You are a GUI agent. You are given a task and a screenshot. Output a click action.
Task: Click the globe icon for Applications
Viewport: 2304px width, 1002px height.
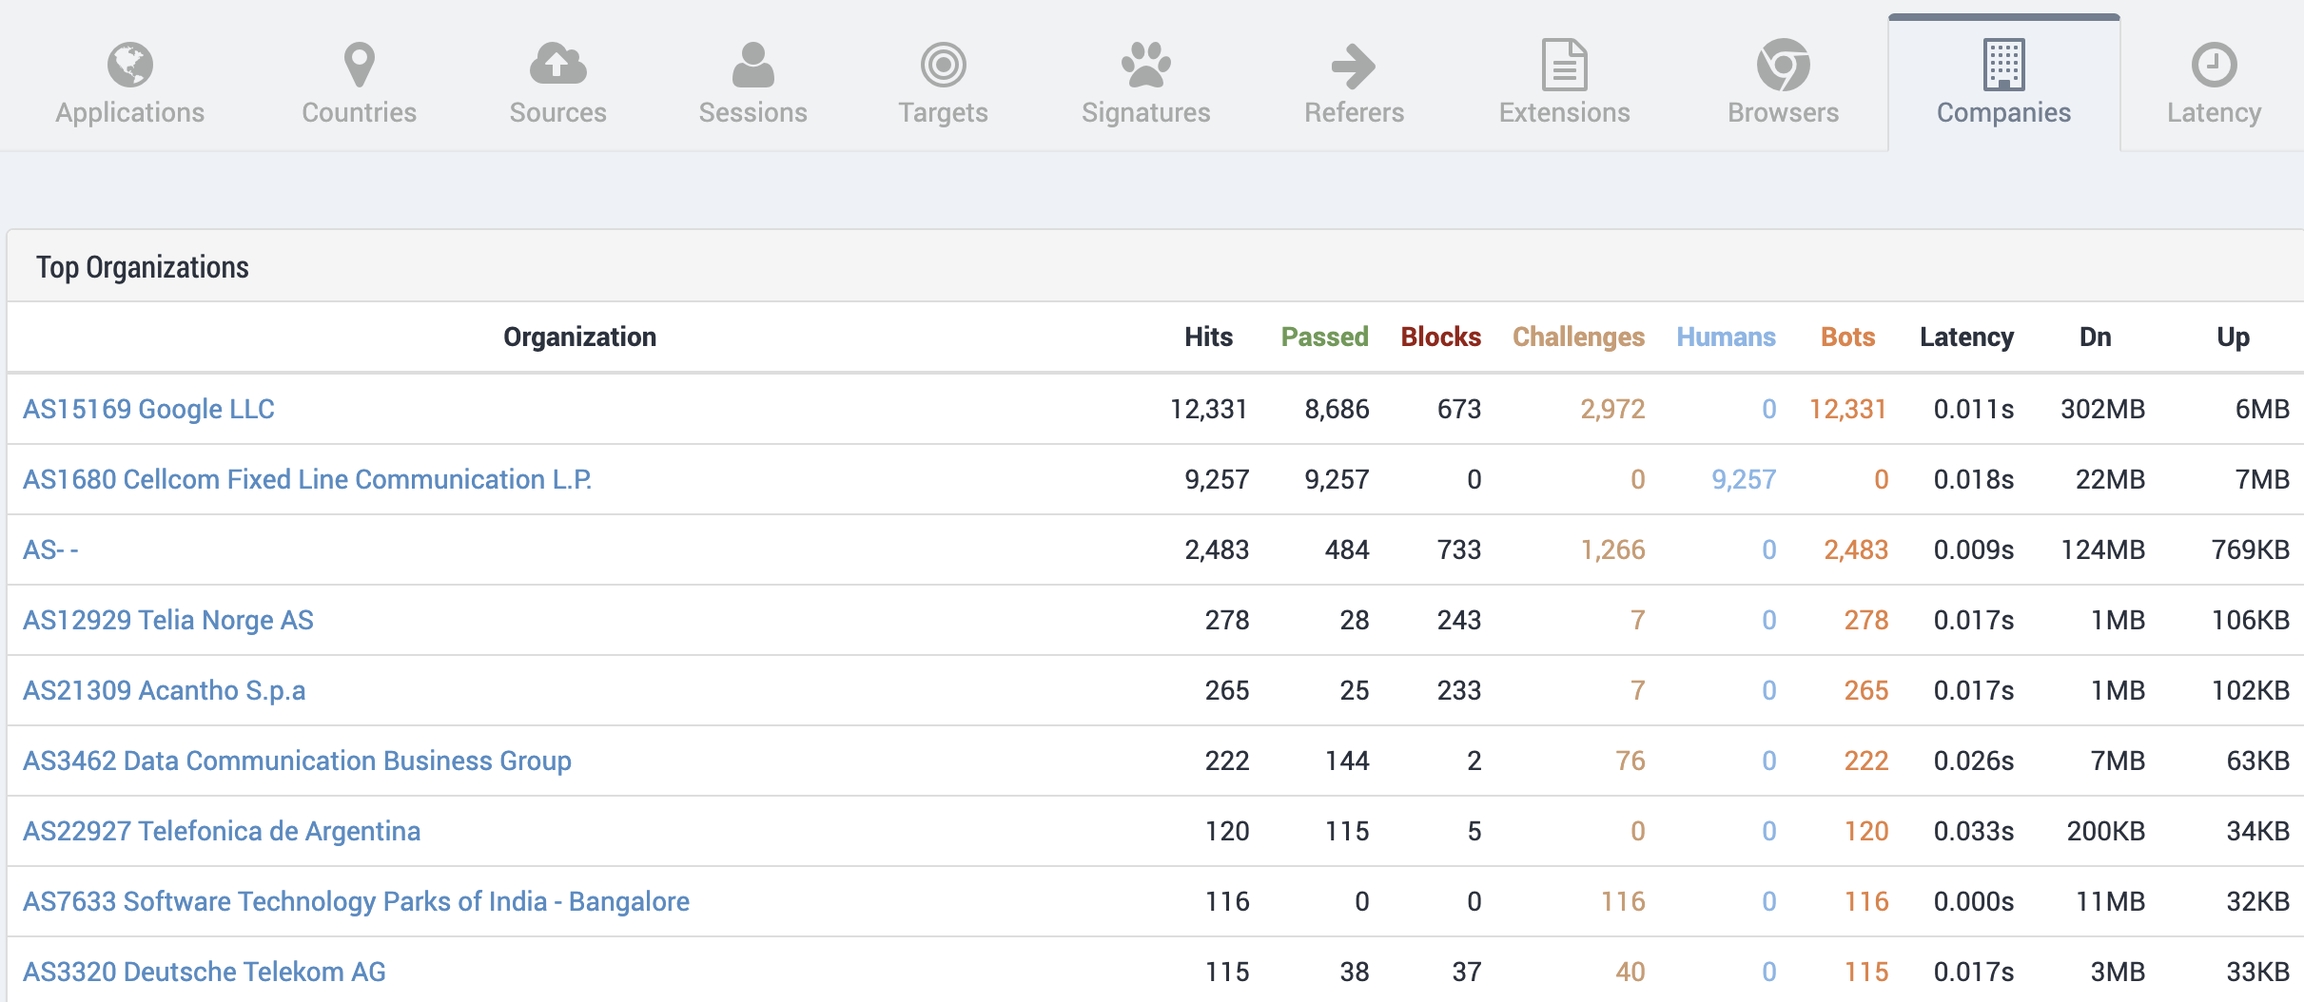click(x=130, y=65)
